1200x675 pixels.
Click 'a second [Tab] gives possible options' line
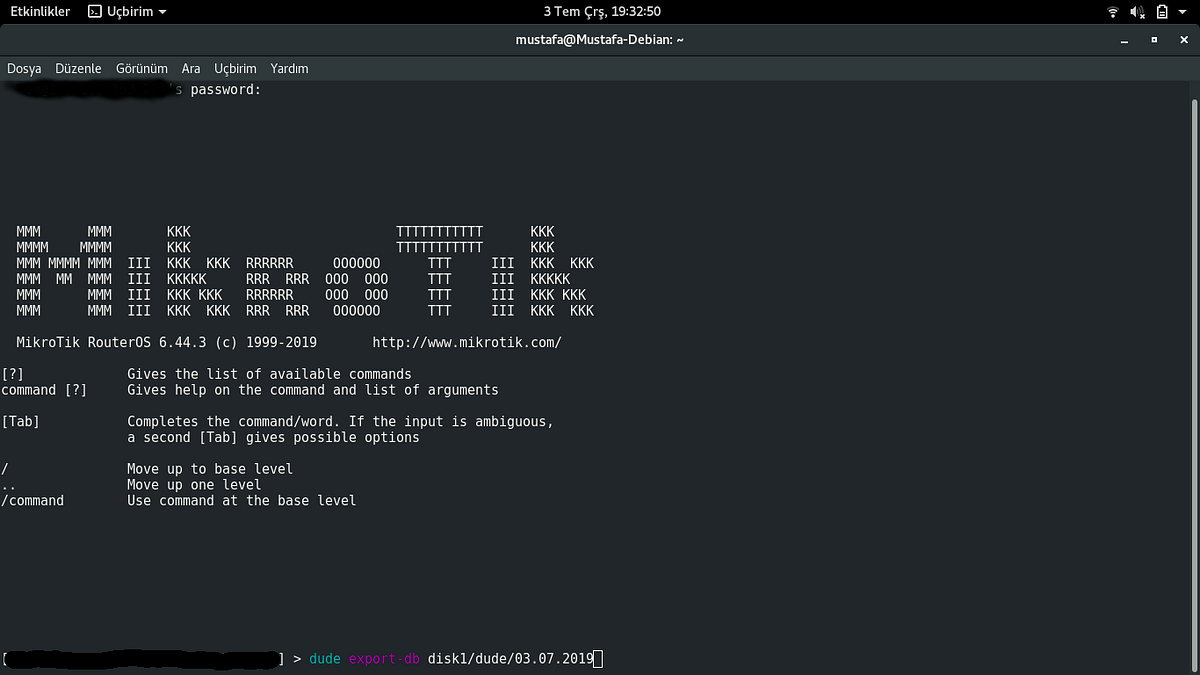tap(273, 437)
